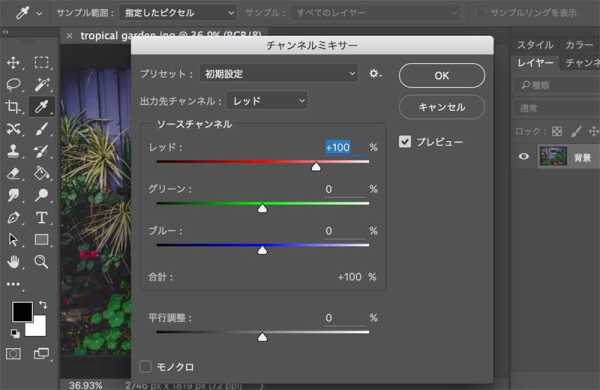Open the 出力先チャンネル dropdown

tap(267, 101)
